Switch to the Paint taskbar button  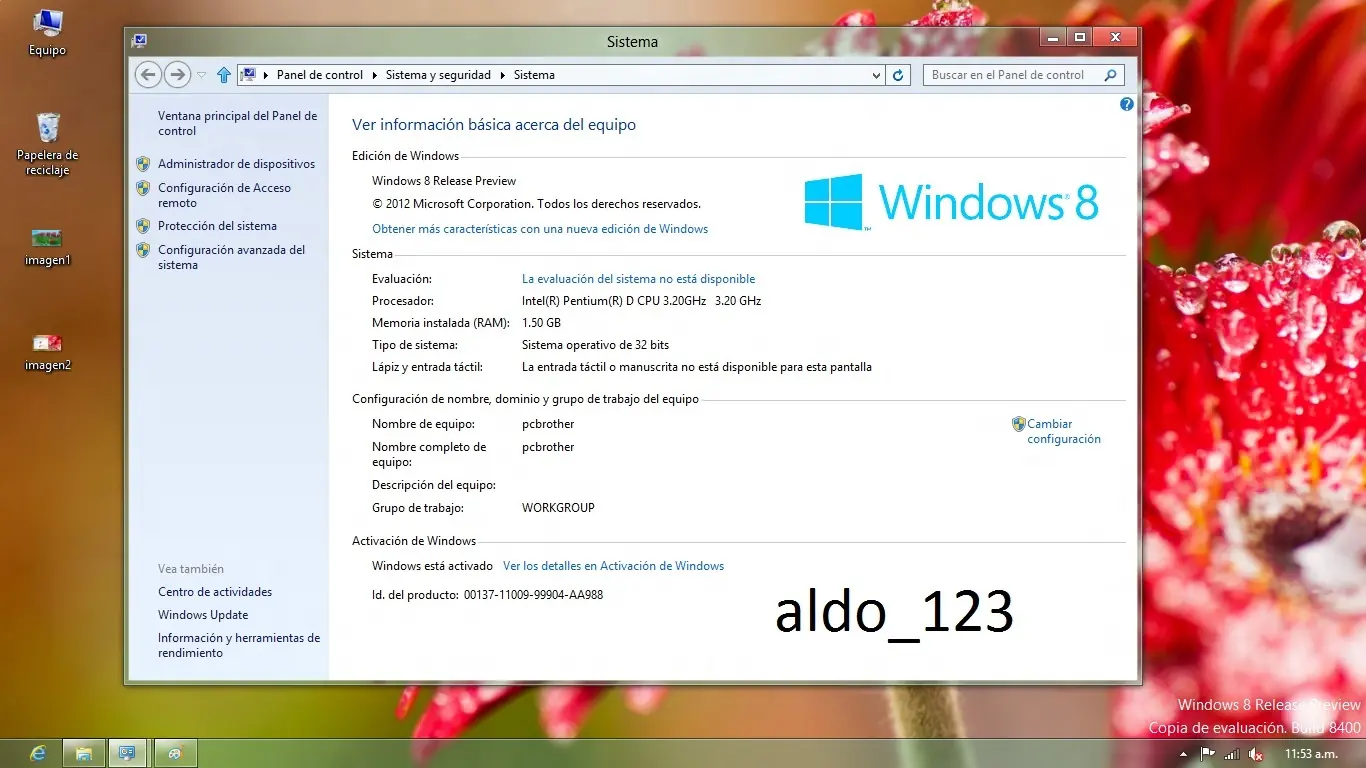point(175,753)
